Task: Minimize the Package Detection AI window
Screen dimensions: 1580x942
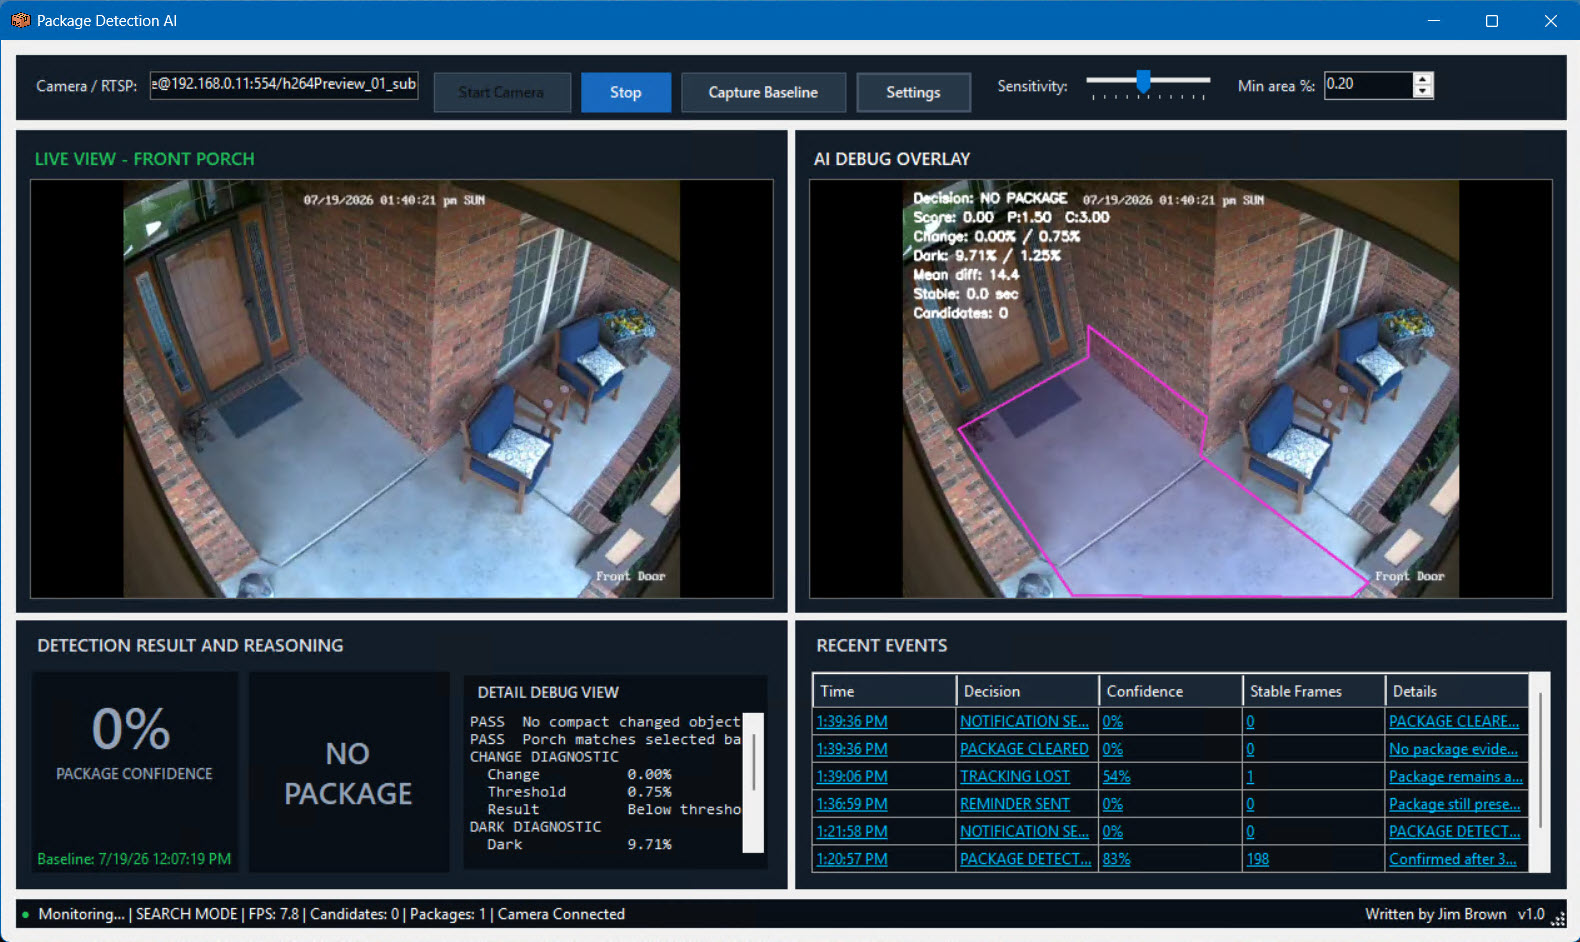Action: (1434, 20)
